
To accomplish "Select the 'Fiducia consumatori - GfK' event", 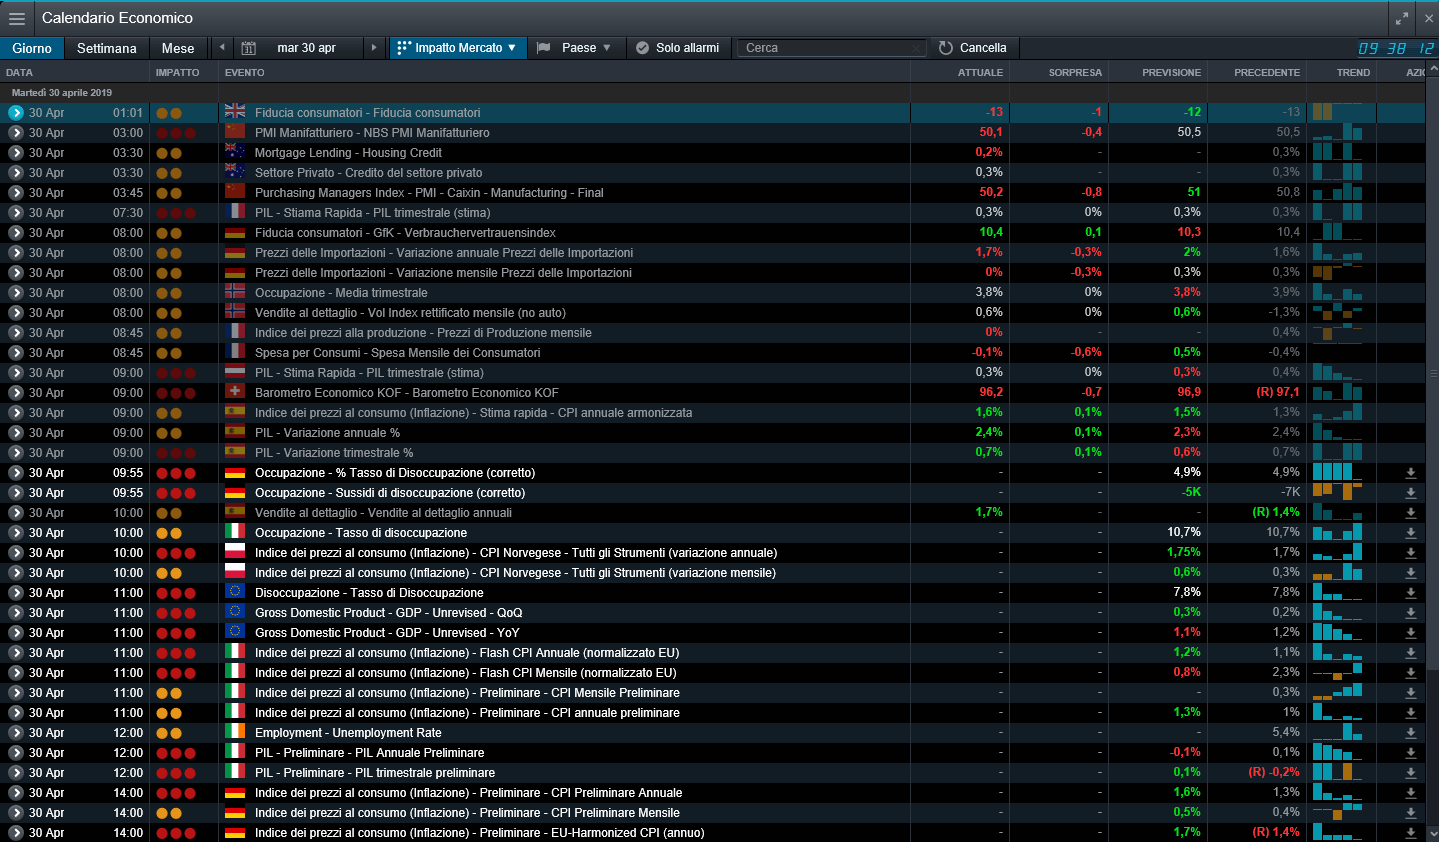I will tap(405, 233).
